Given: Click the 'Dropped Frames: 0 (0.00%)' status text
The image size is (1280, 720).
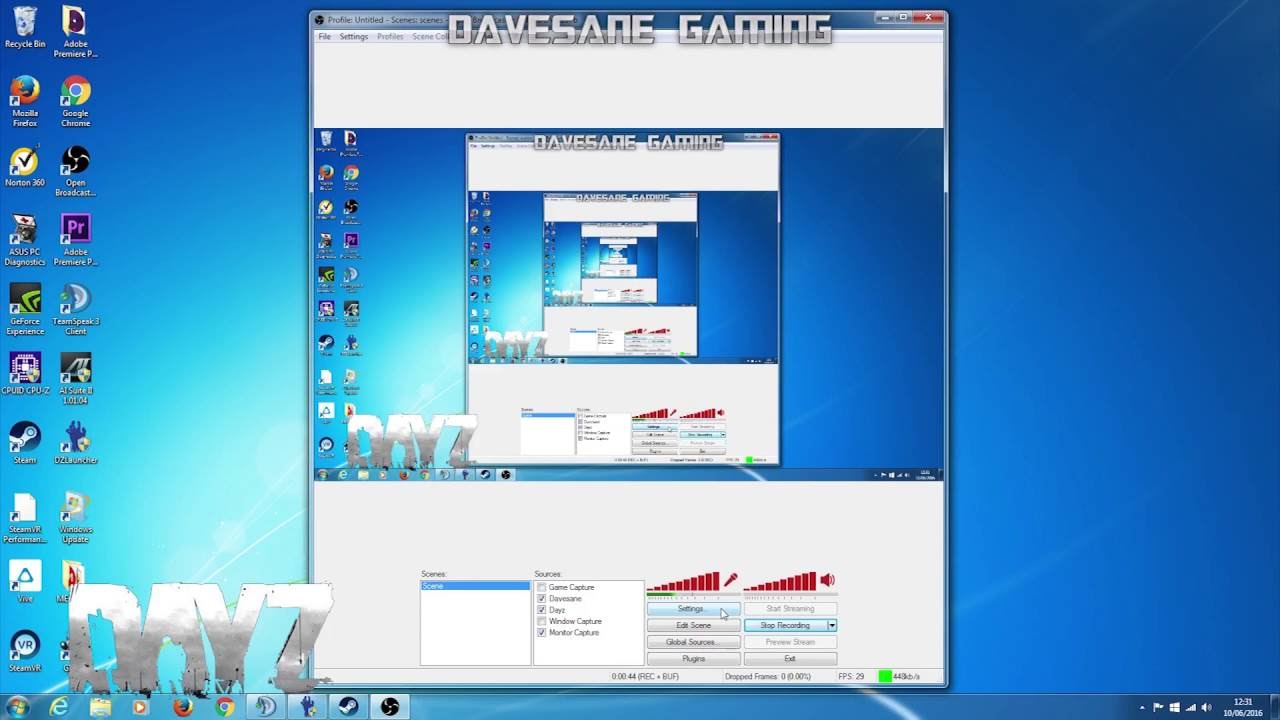Looking at the screenshot, I should 768,677.
